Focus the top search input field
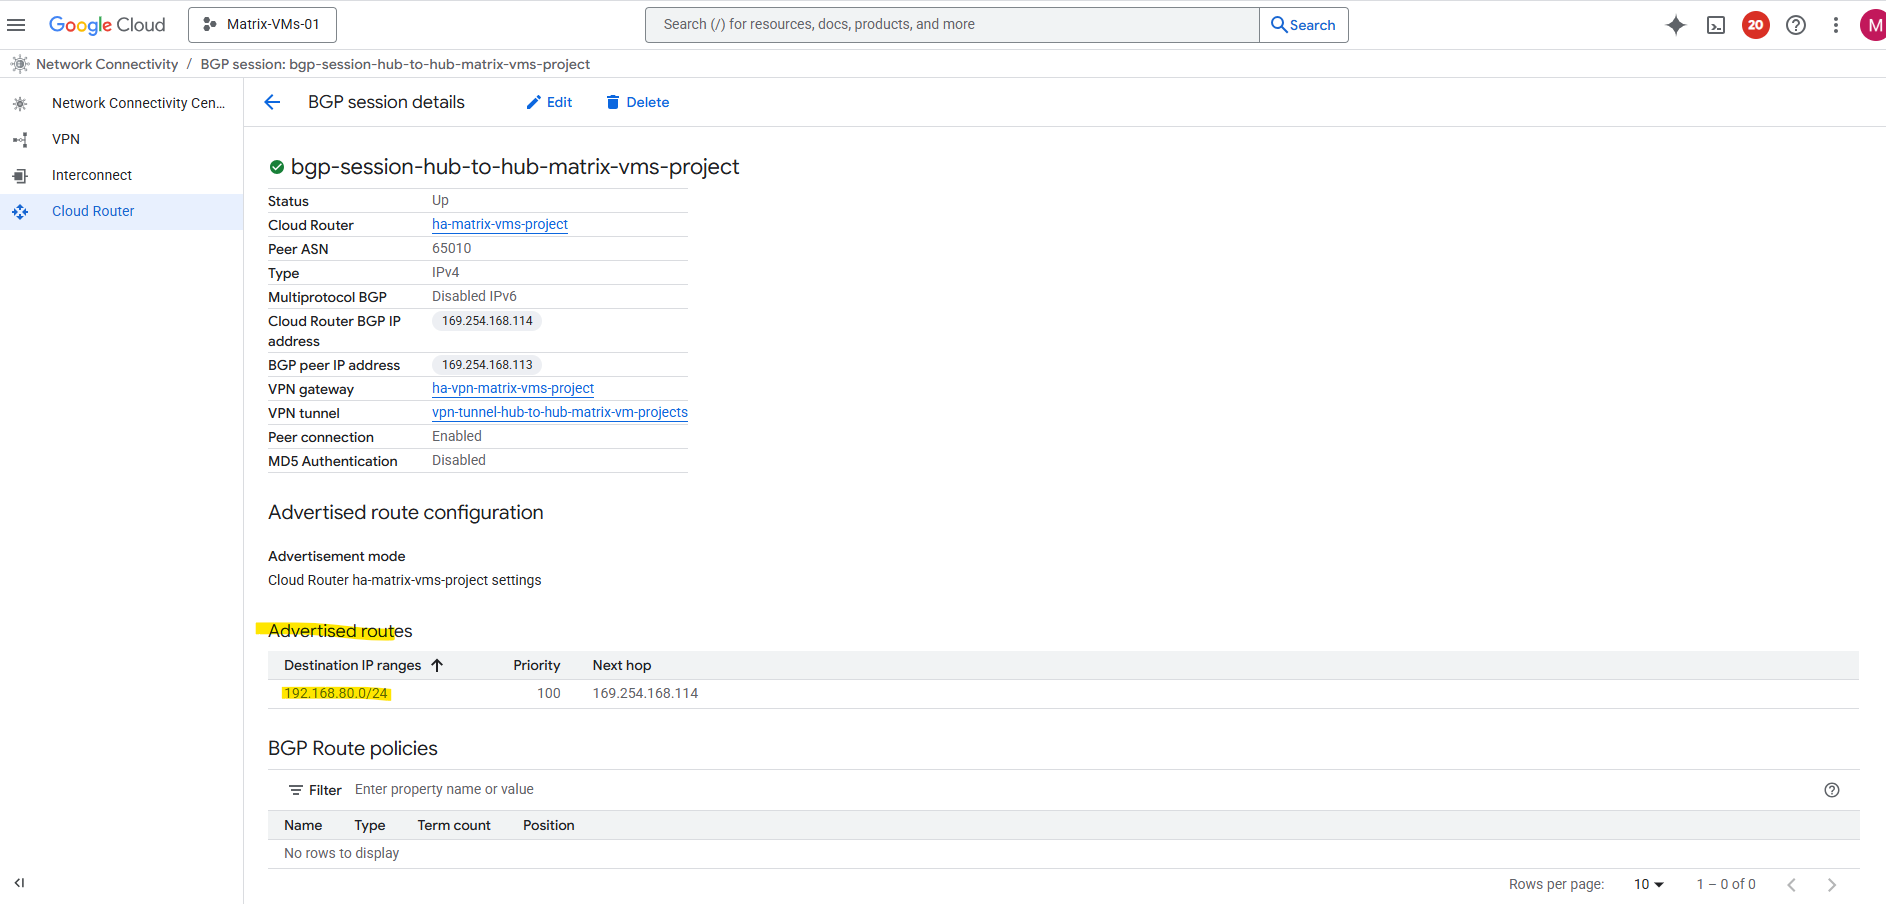The width and height of the screenshot is (1886, 904). click(953, 25)
